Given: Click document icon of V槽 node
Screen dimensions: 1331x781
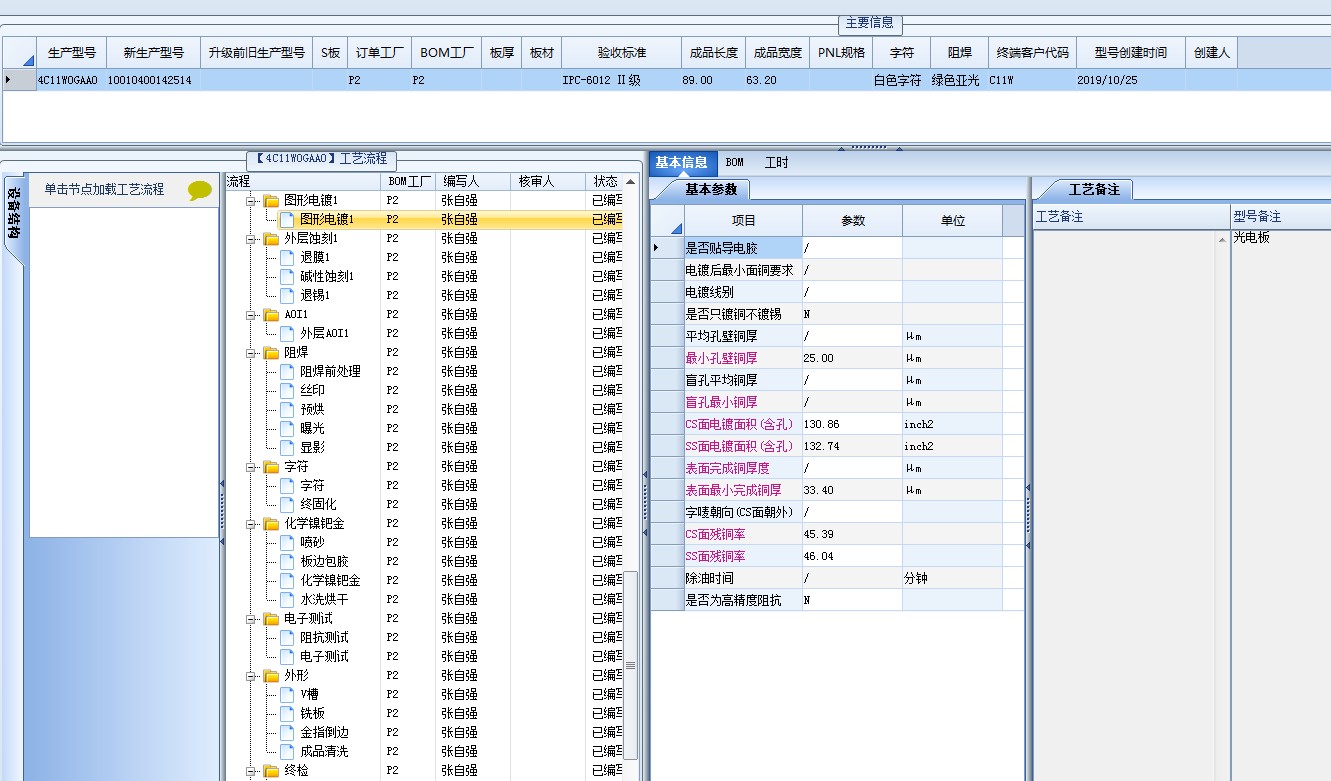Looking at the screenshot, I should click(x=287, y=695).
